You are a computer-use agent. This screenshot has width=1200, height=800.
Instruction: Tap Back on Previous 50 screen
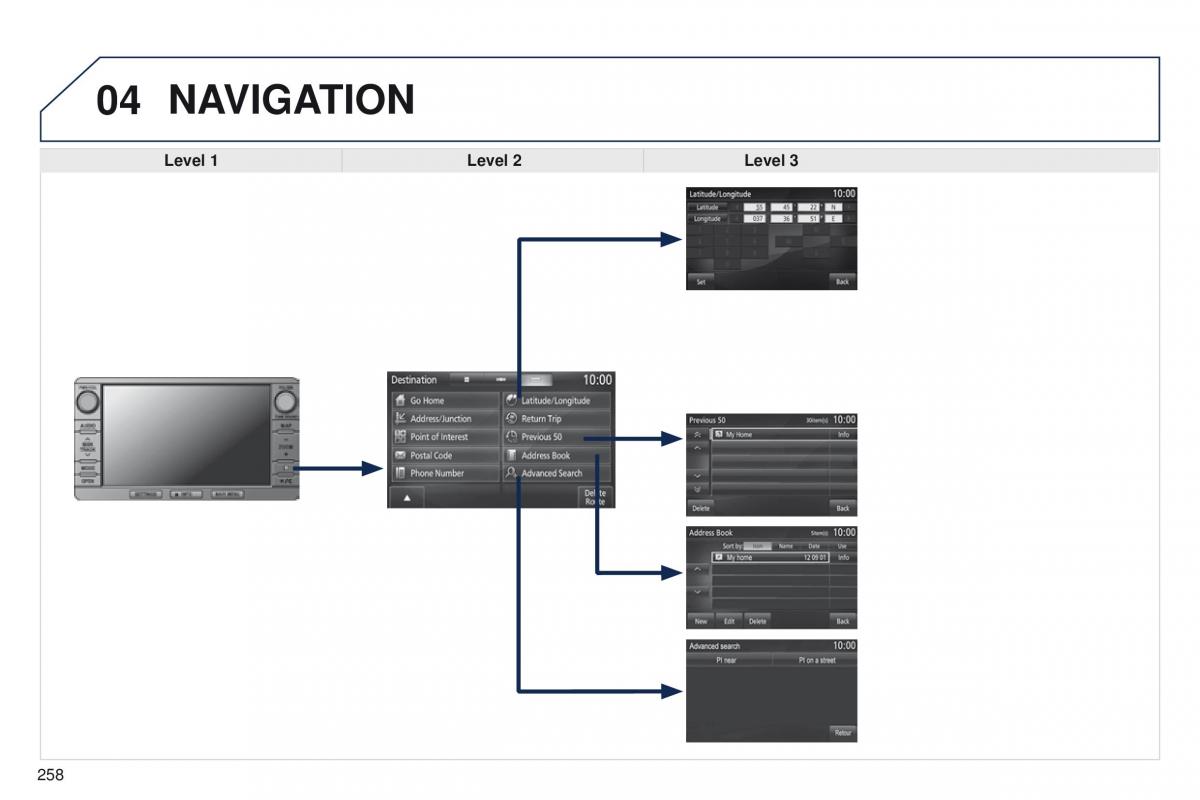[843, 508]
